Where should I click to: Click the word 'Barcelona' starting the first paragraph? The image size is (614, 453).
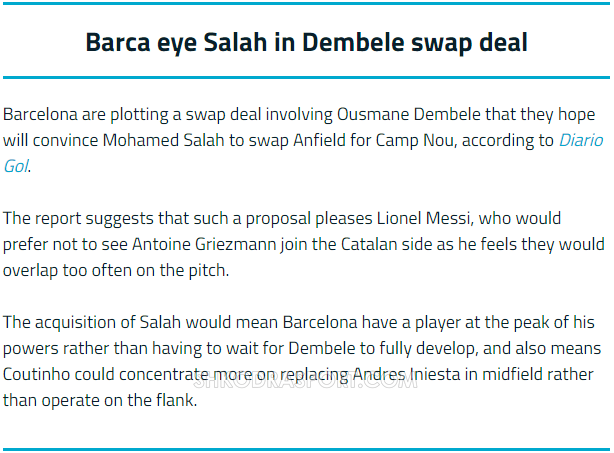point(40,114)
